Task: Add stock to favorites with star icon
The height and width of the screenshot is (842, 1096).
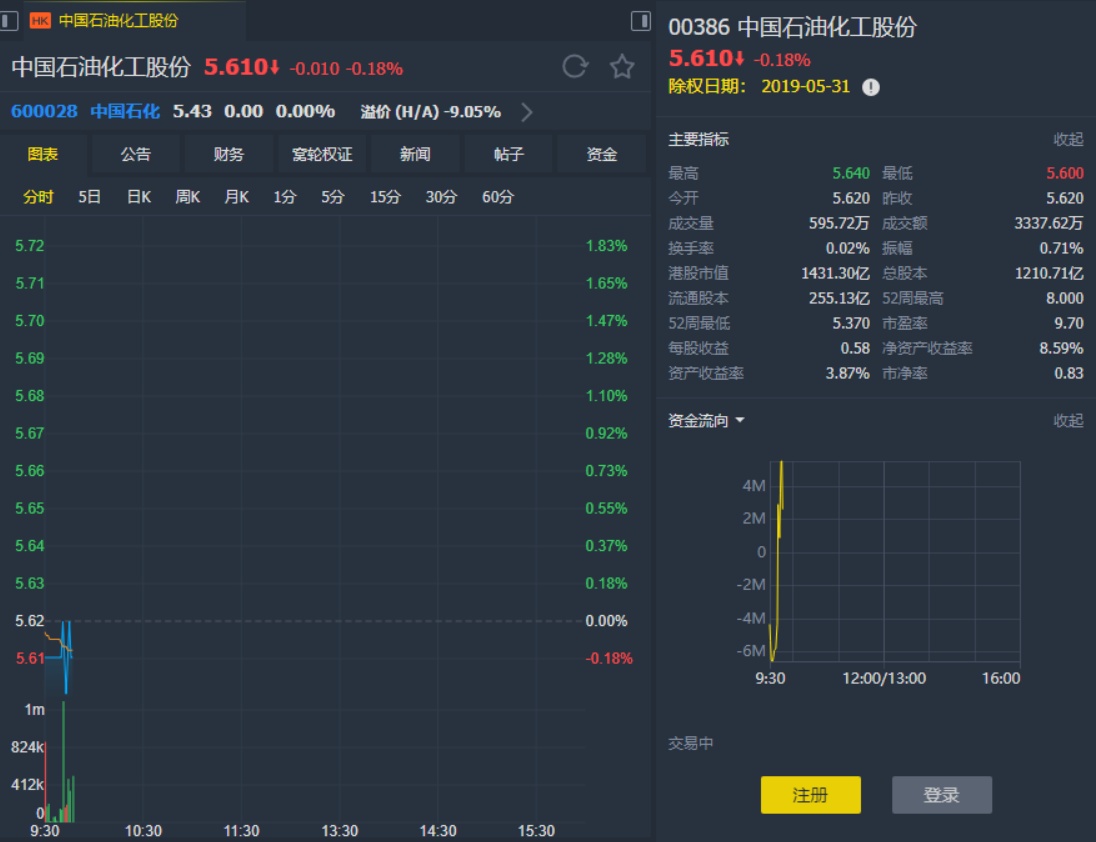Action: tap(622, 67)
